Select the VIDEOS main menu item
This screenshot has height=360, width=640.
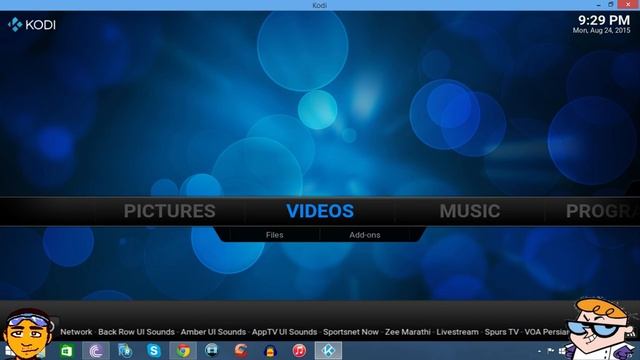320,211
